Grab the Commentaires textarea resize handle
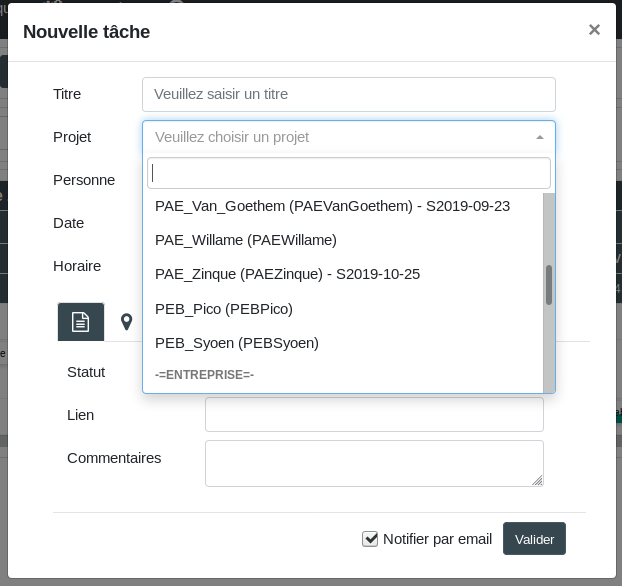The height and width of the screenshot is (586, 622). click(538, 481)
